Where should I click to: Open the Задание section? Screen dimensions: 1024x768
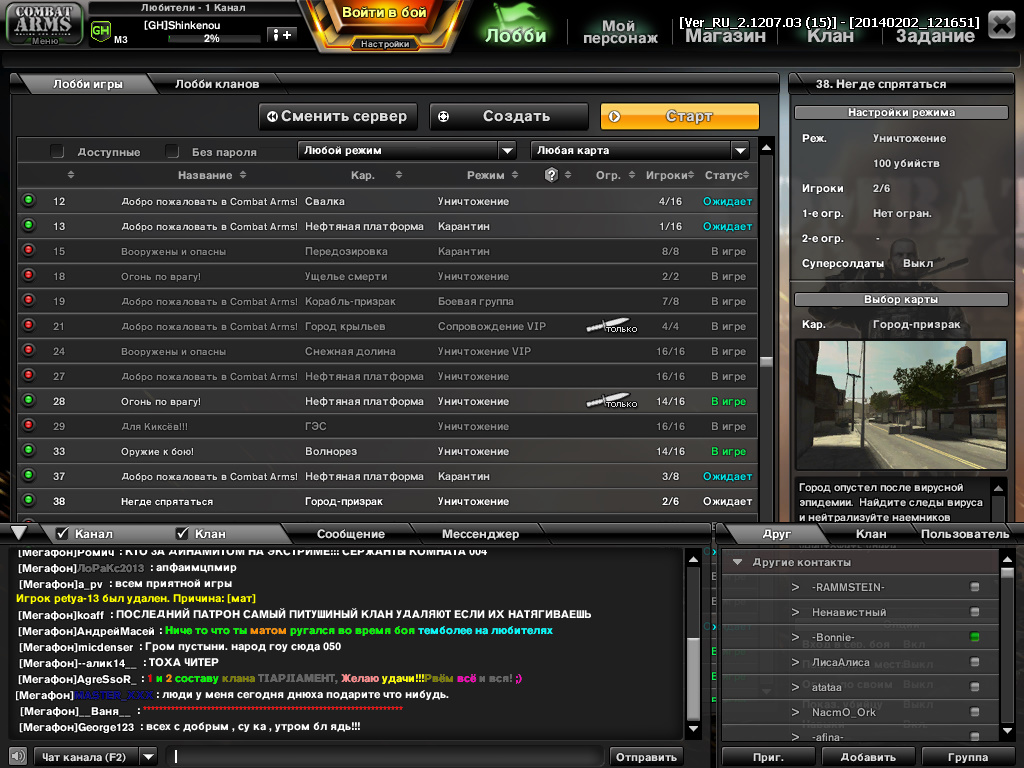coord(935,36)
